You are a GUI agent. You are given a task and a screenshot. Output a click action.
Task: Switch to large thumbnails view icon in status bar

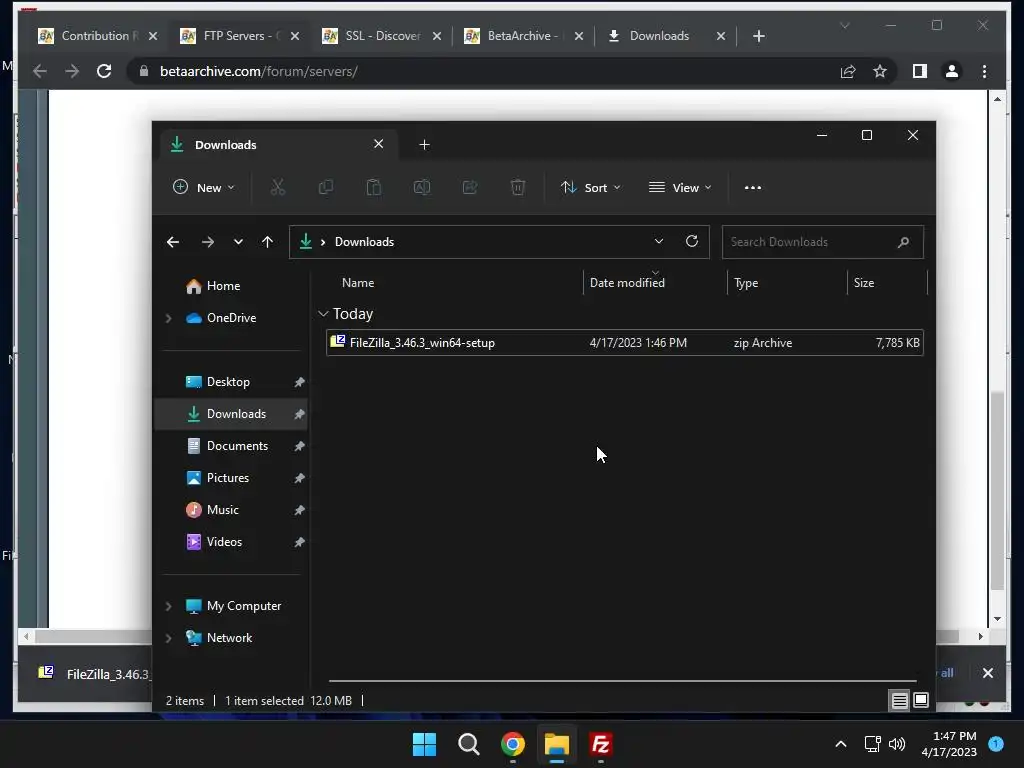point(921,701)
